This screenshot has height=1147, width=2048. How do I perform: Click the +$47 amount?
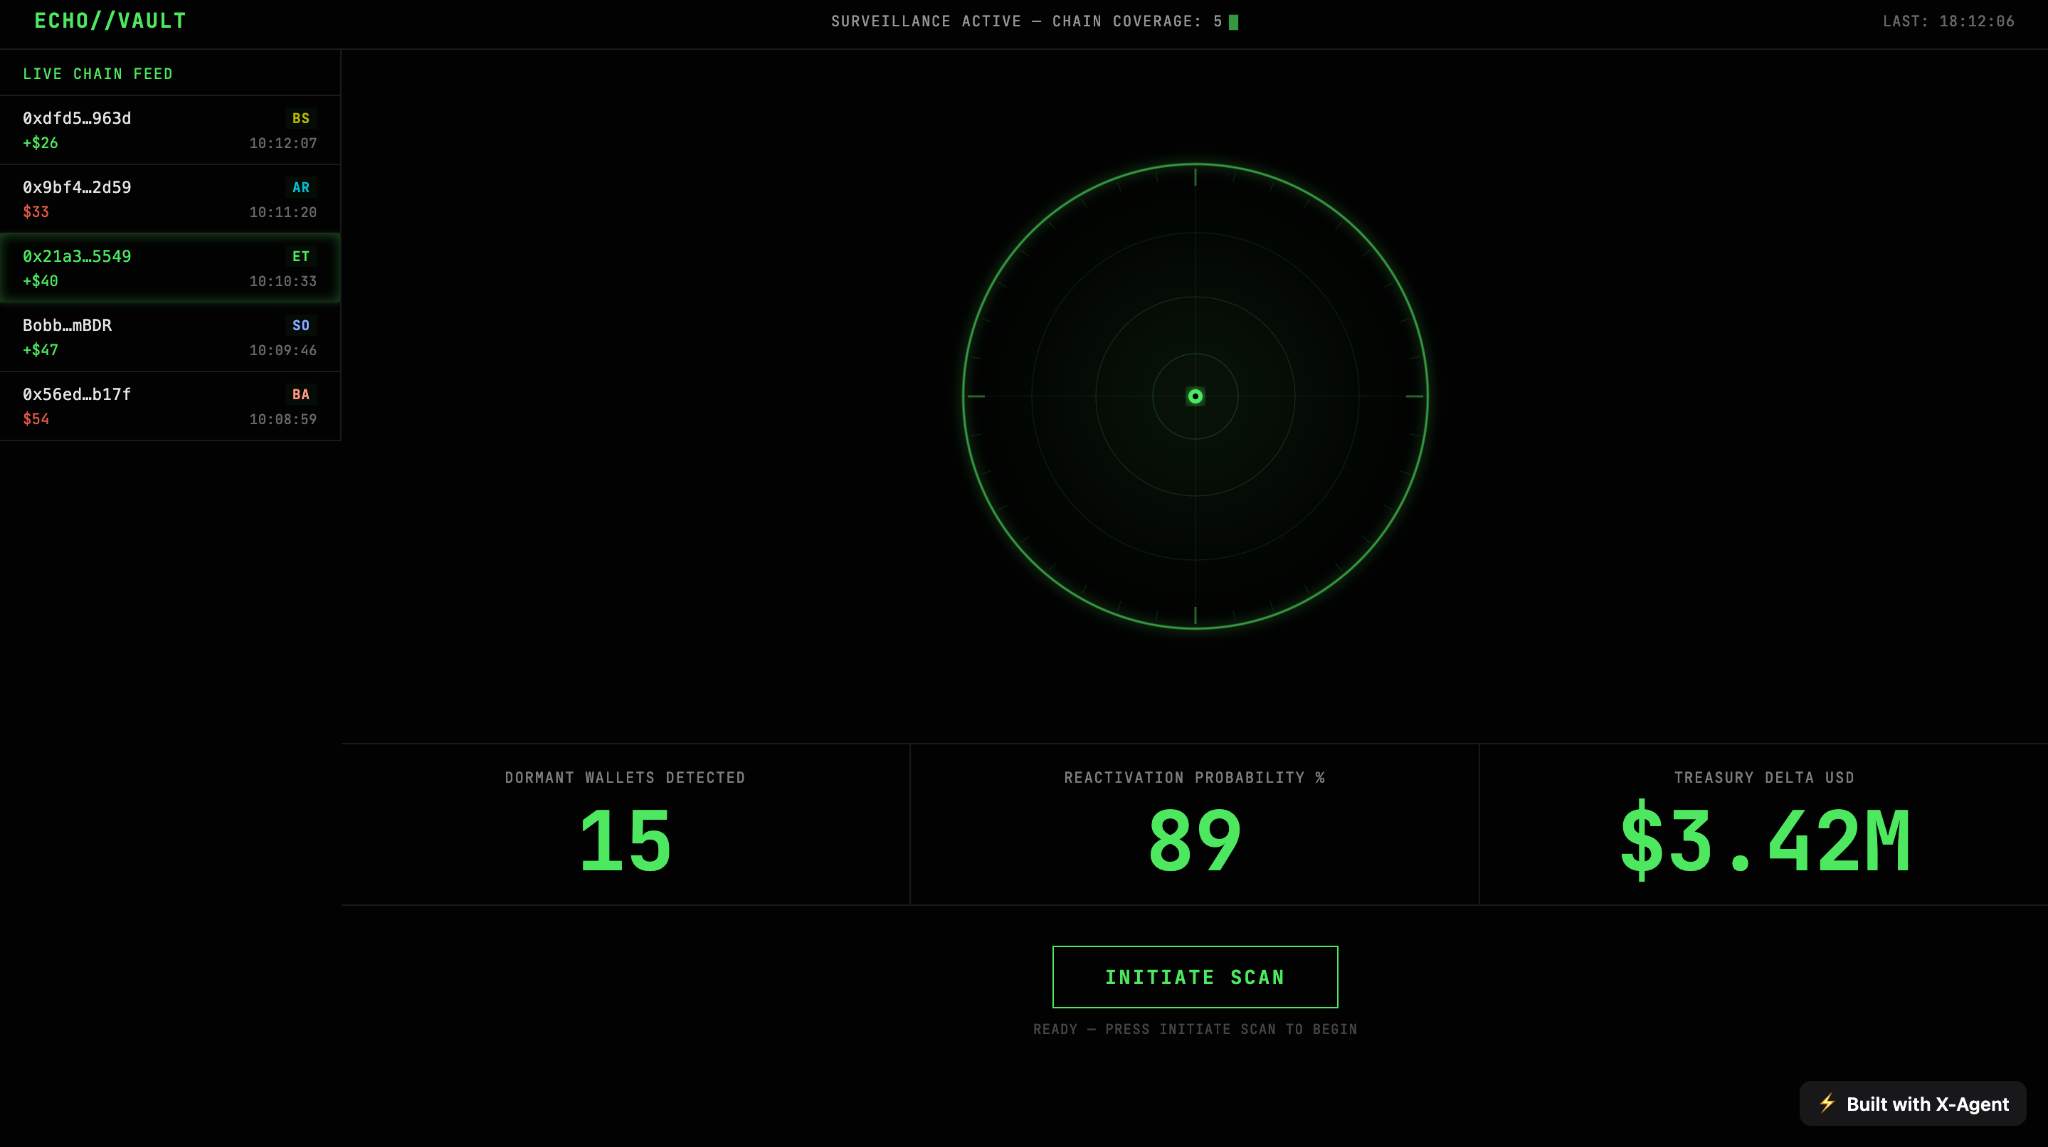40,350
